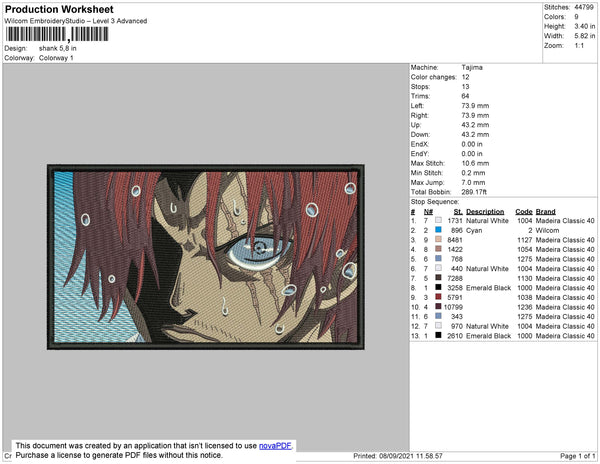
Task: Click the code 1130 in row 7
Action: [525, 278]
